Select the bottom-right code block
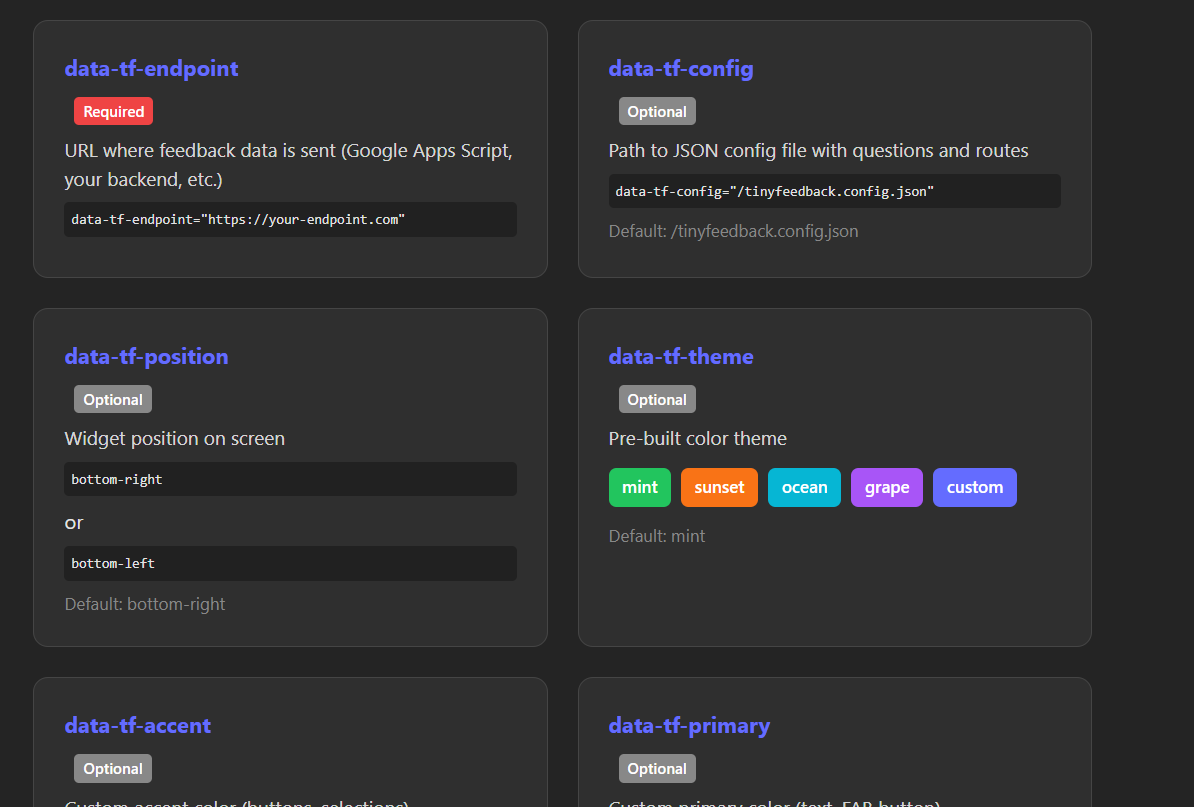Screen dimensions: 1194x807 coord(290,480)
